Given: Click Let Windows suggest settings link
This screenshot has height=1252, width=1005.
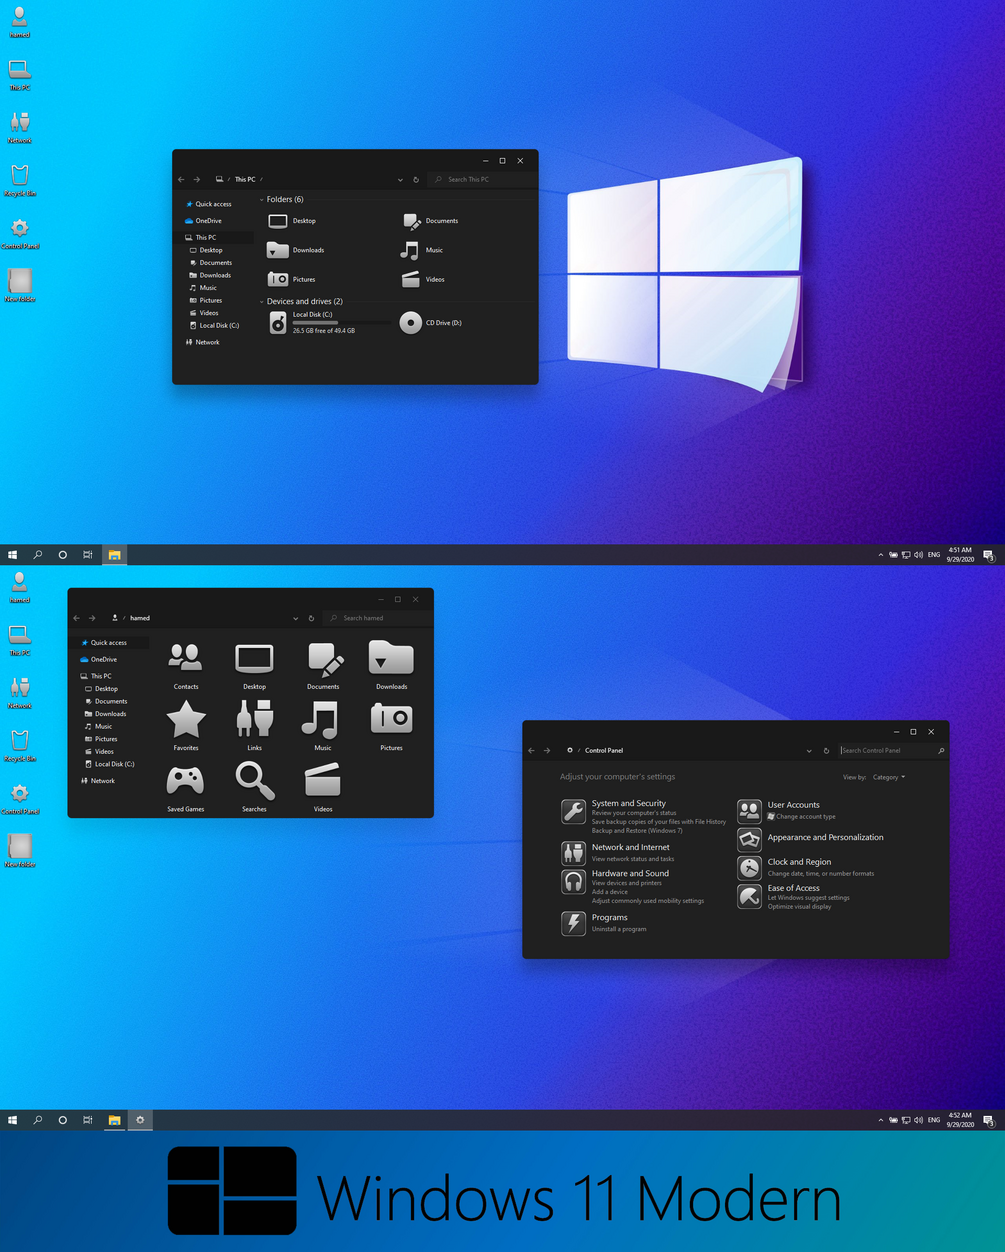Looking at the screenshot, I should 809,898.
